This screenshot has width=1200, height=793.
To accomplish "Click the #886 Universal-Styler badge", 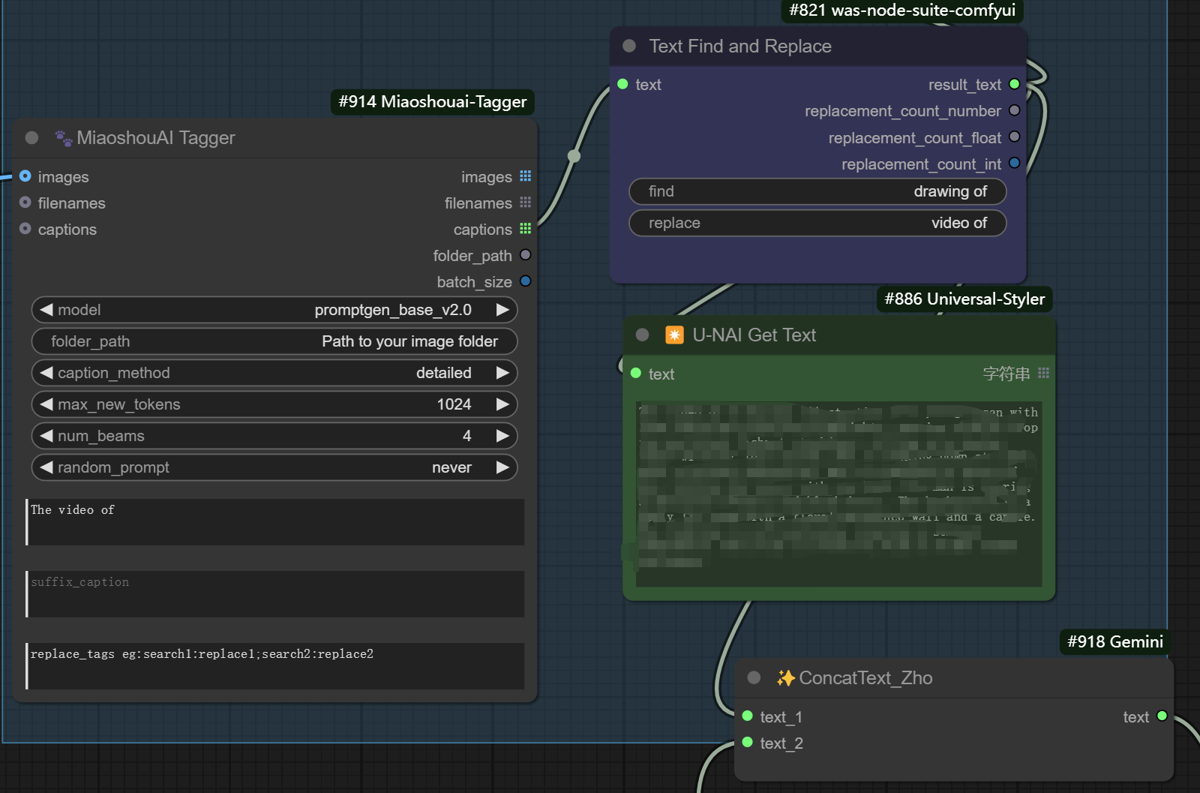I will pyautogui.click(x=964, y=299).
